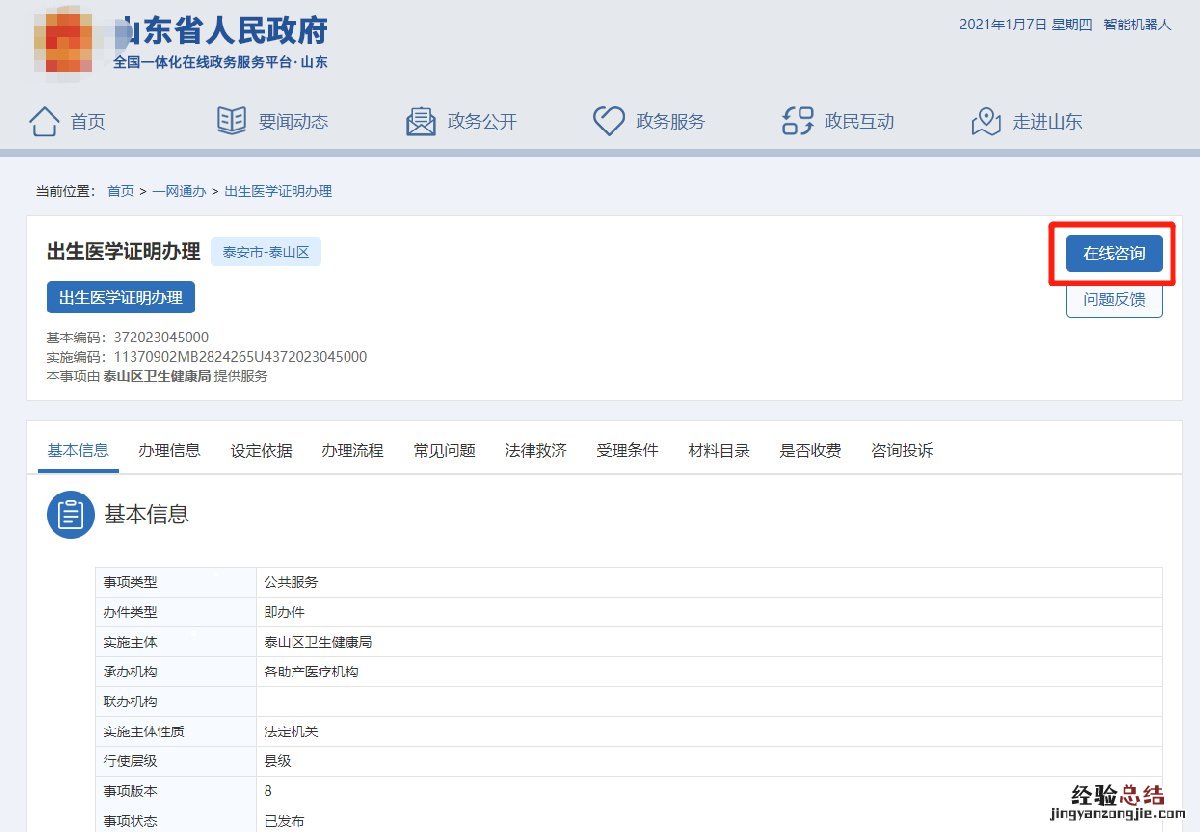Click the envelope icon beside 政务公开
Image resolution: width=1200 pixels, height=832 pixels.
[x=421, y=121]
